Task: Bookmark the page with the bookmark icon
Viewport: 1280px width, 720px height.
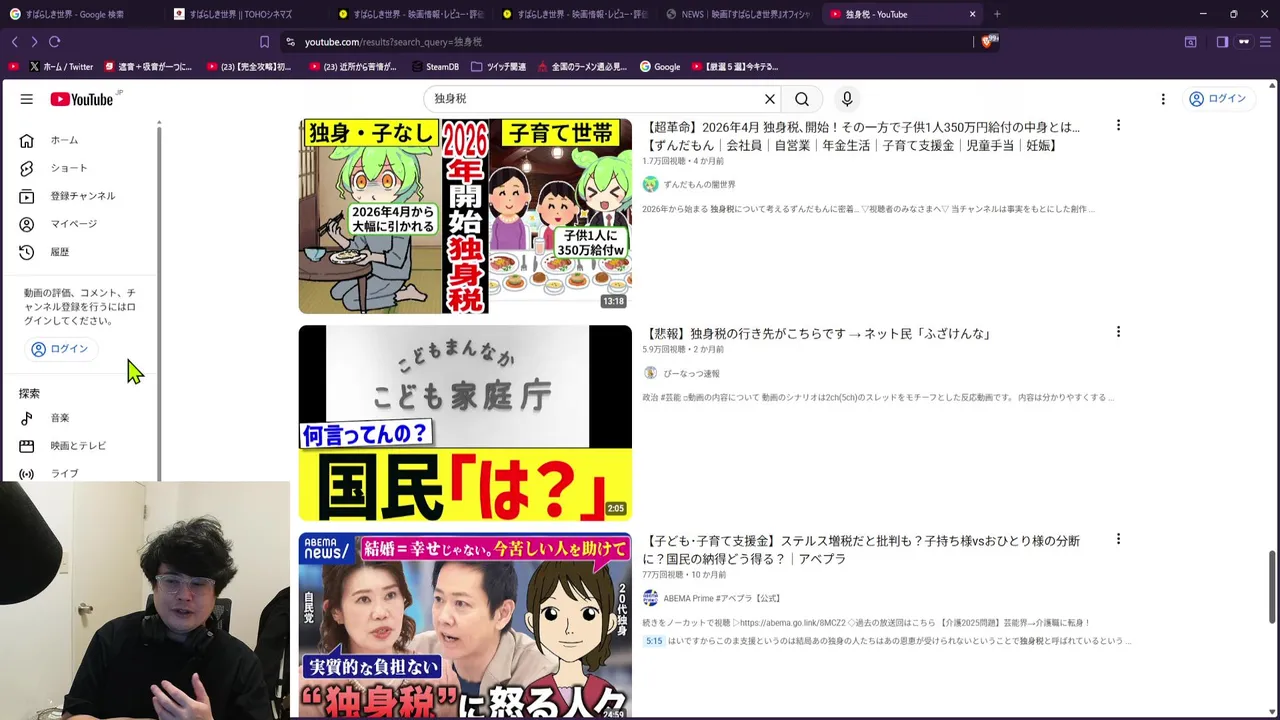Action: click(264, 42)
